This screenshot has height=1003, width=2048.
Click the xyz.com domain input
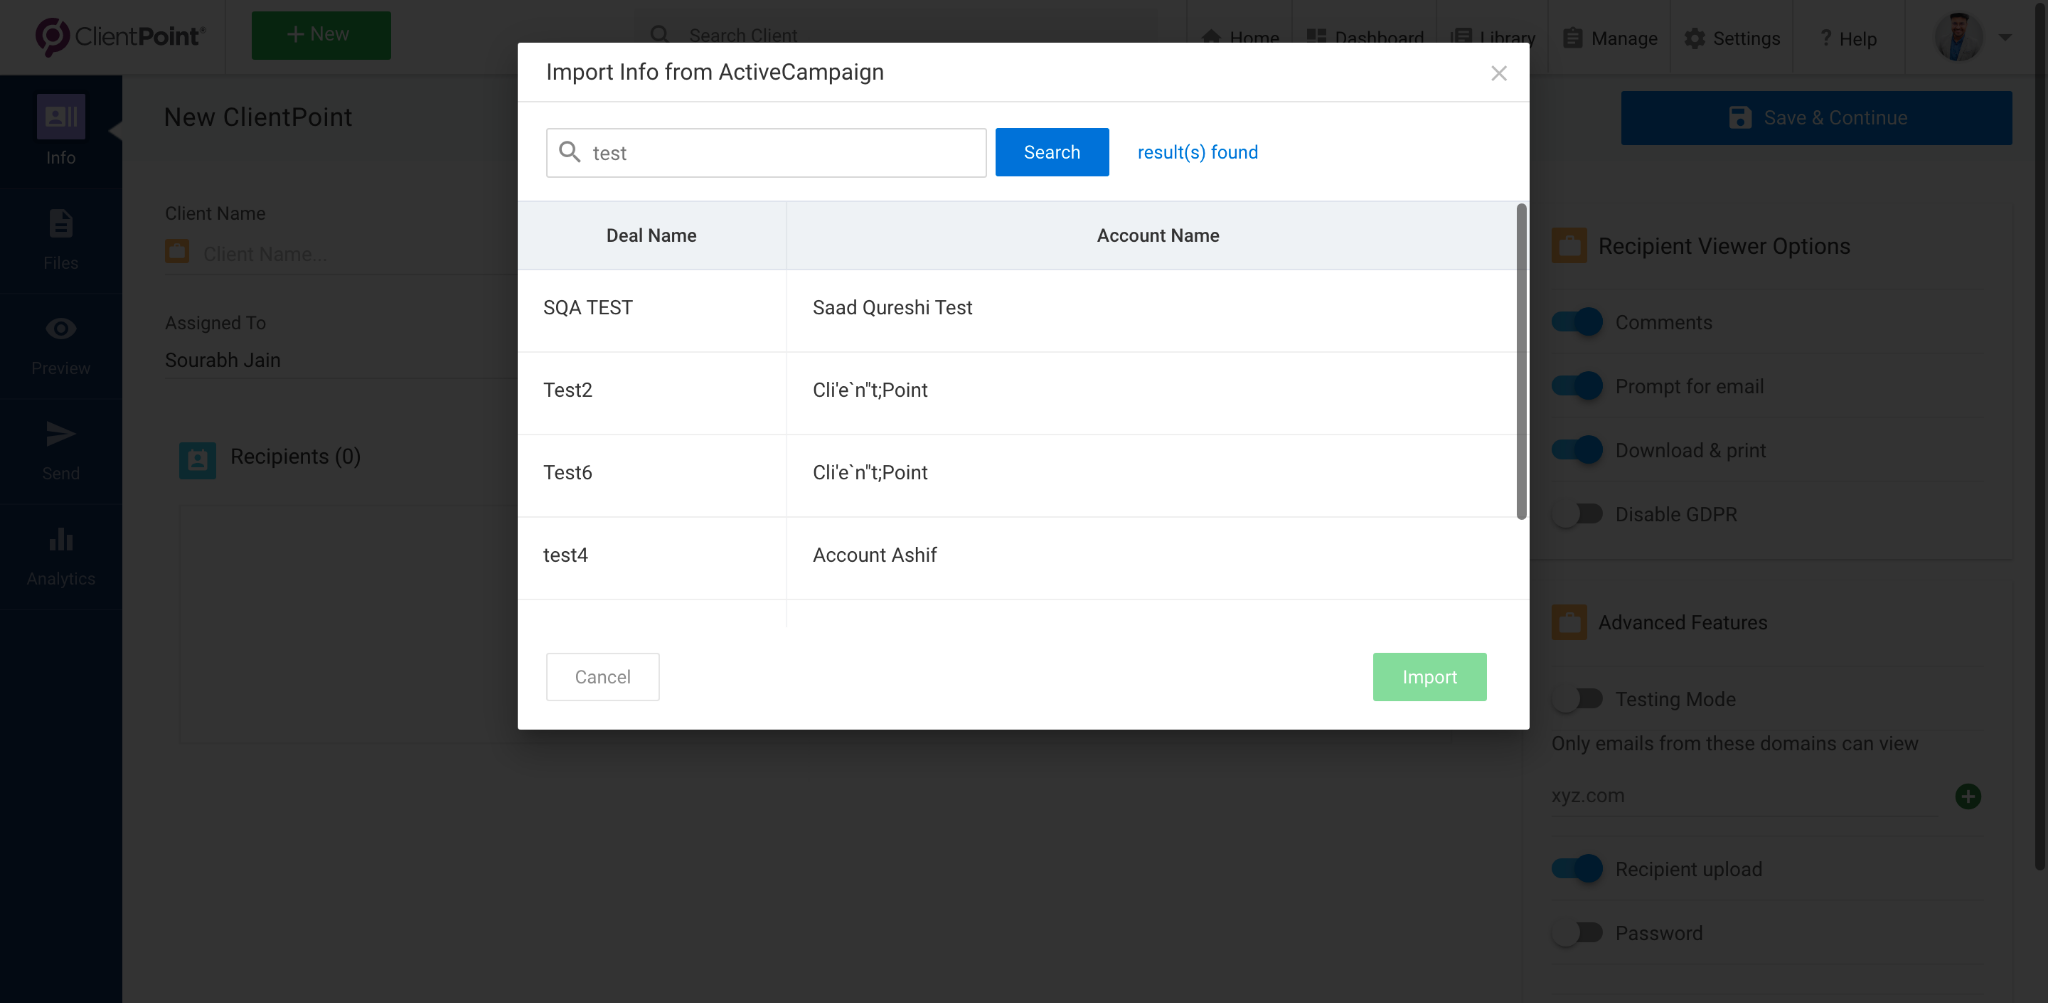coord(1745,796)
